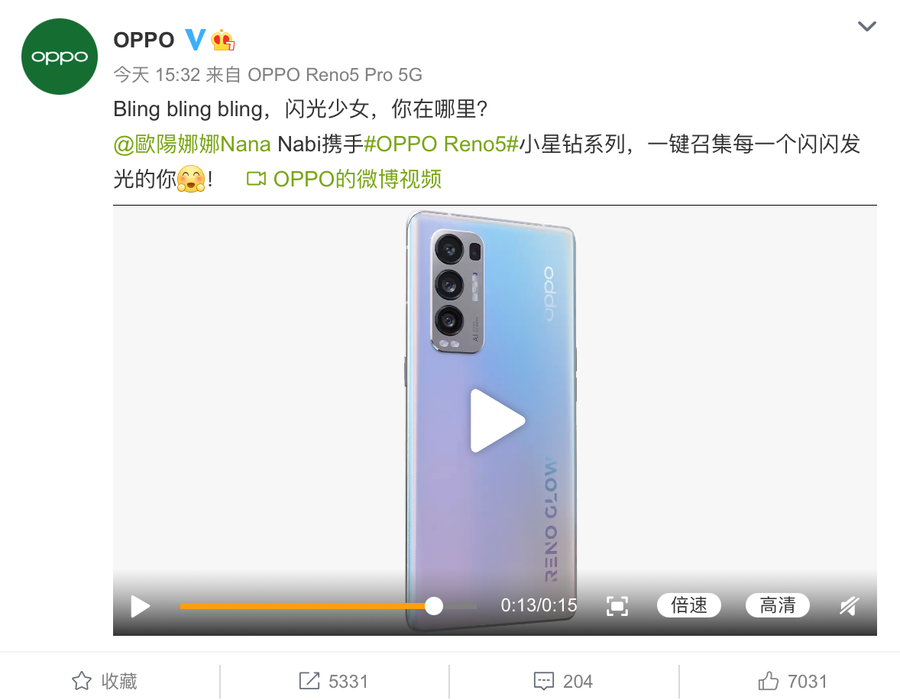Open the @歐陽娜娜Nana mention link
The width and height of the screenshot is (900, 700).
[192, 144]
